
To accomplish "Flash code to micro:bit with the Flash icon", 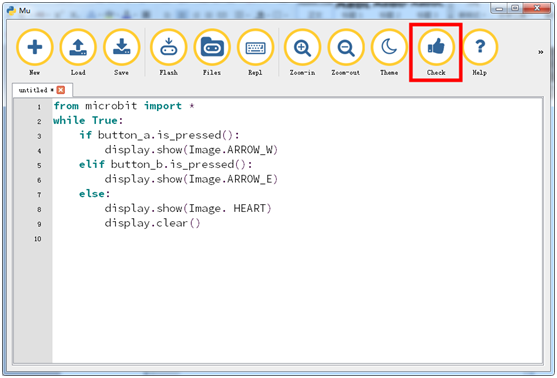I will pos(168,47).
